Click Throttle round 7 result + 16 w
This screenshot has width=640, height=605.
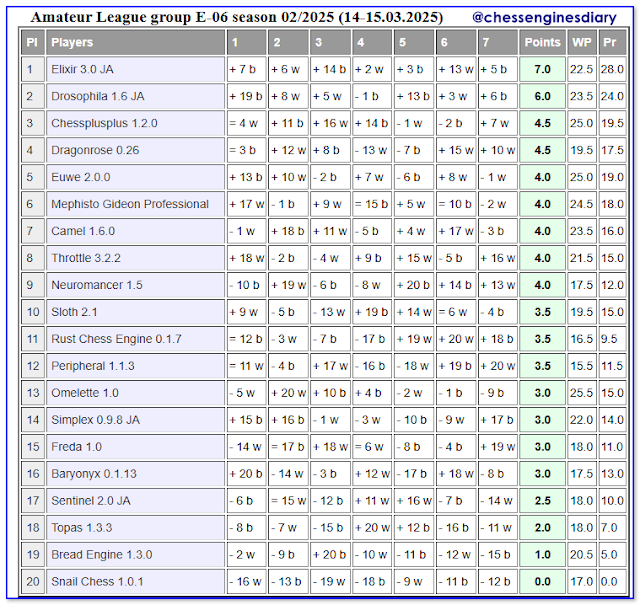[498, 258]
